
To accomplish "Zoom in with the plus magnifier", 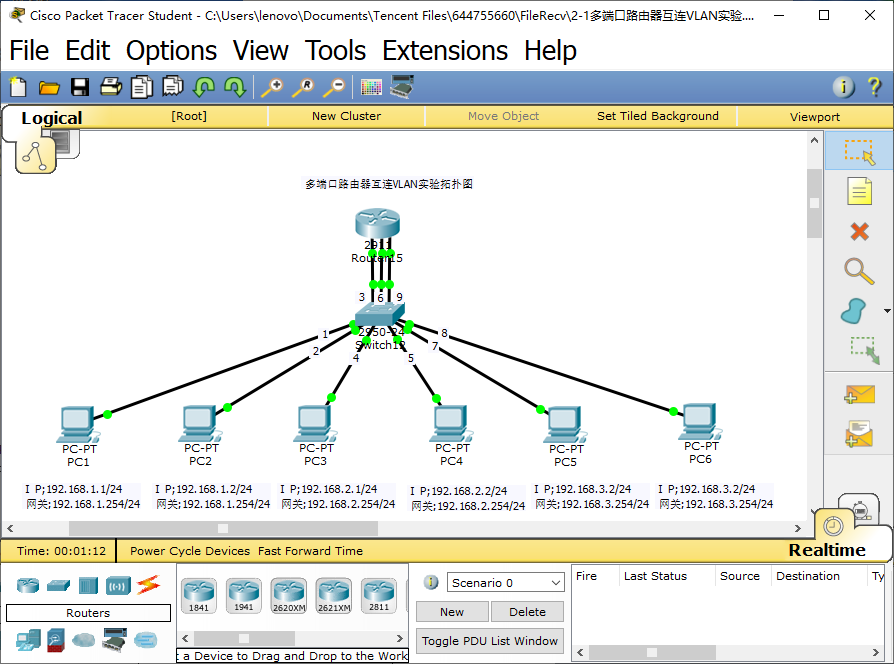I will [x=272, y=87].
